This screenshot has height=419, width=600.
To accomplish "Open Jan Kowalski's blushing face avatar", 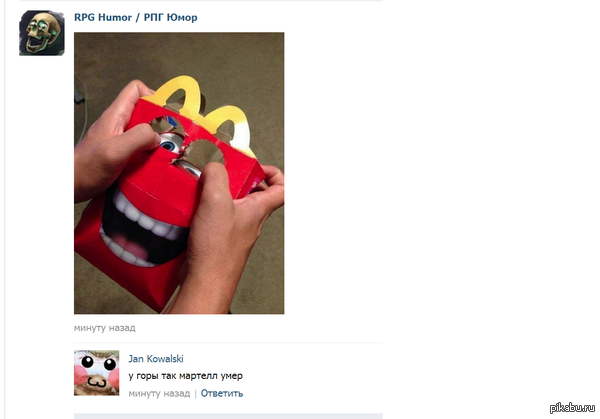I will [x=96, y=373].
